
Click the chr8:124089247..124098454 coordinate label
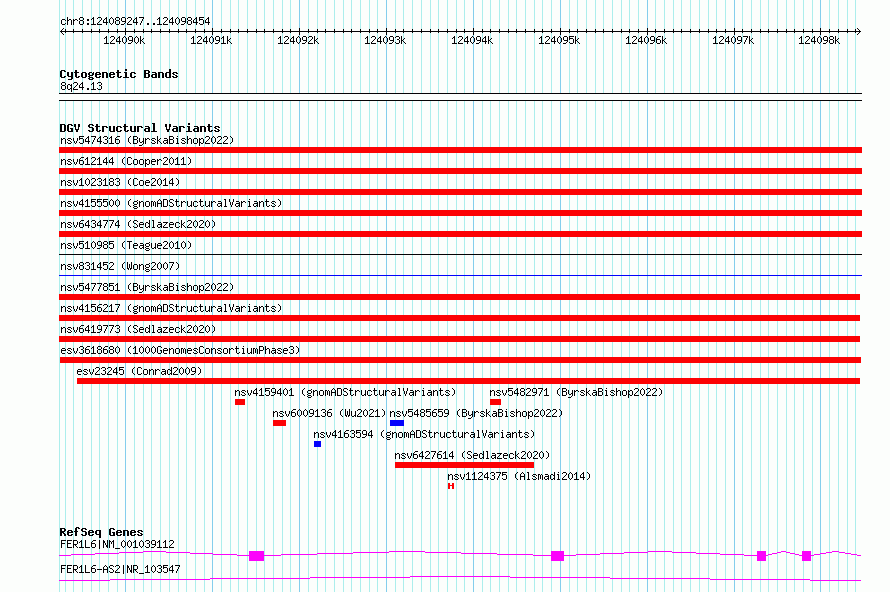click(135, 21)
